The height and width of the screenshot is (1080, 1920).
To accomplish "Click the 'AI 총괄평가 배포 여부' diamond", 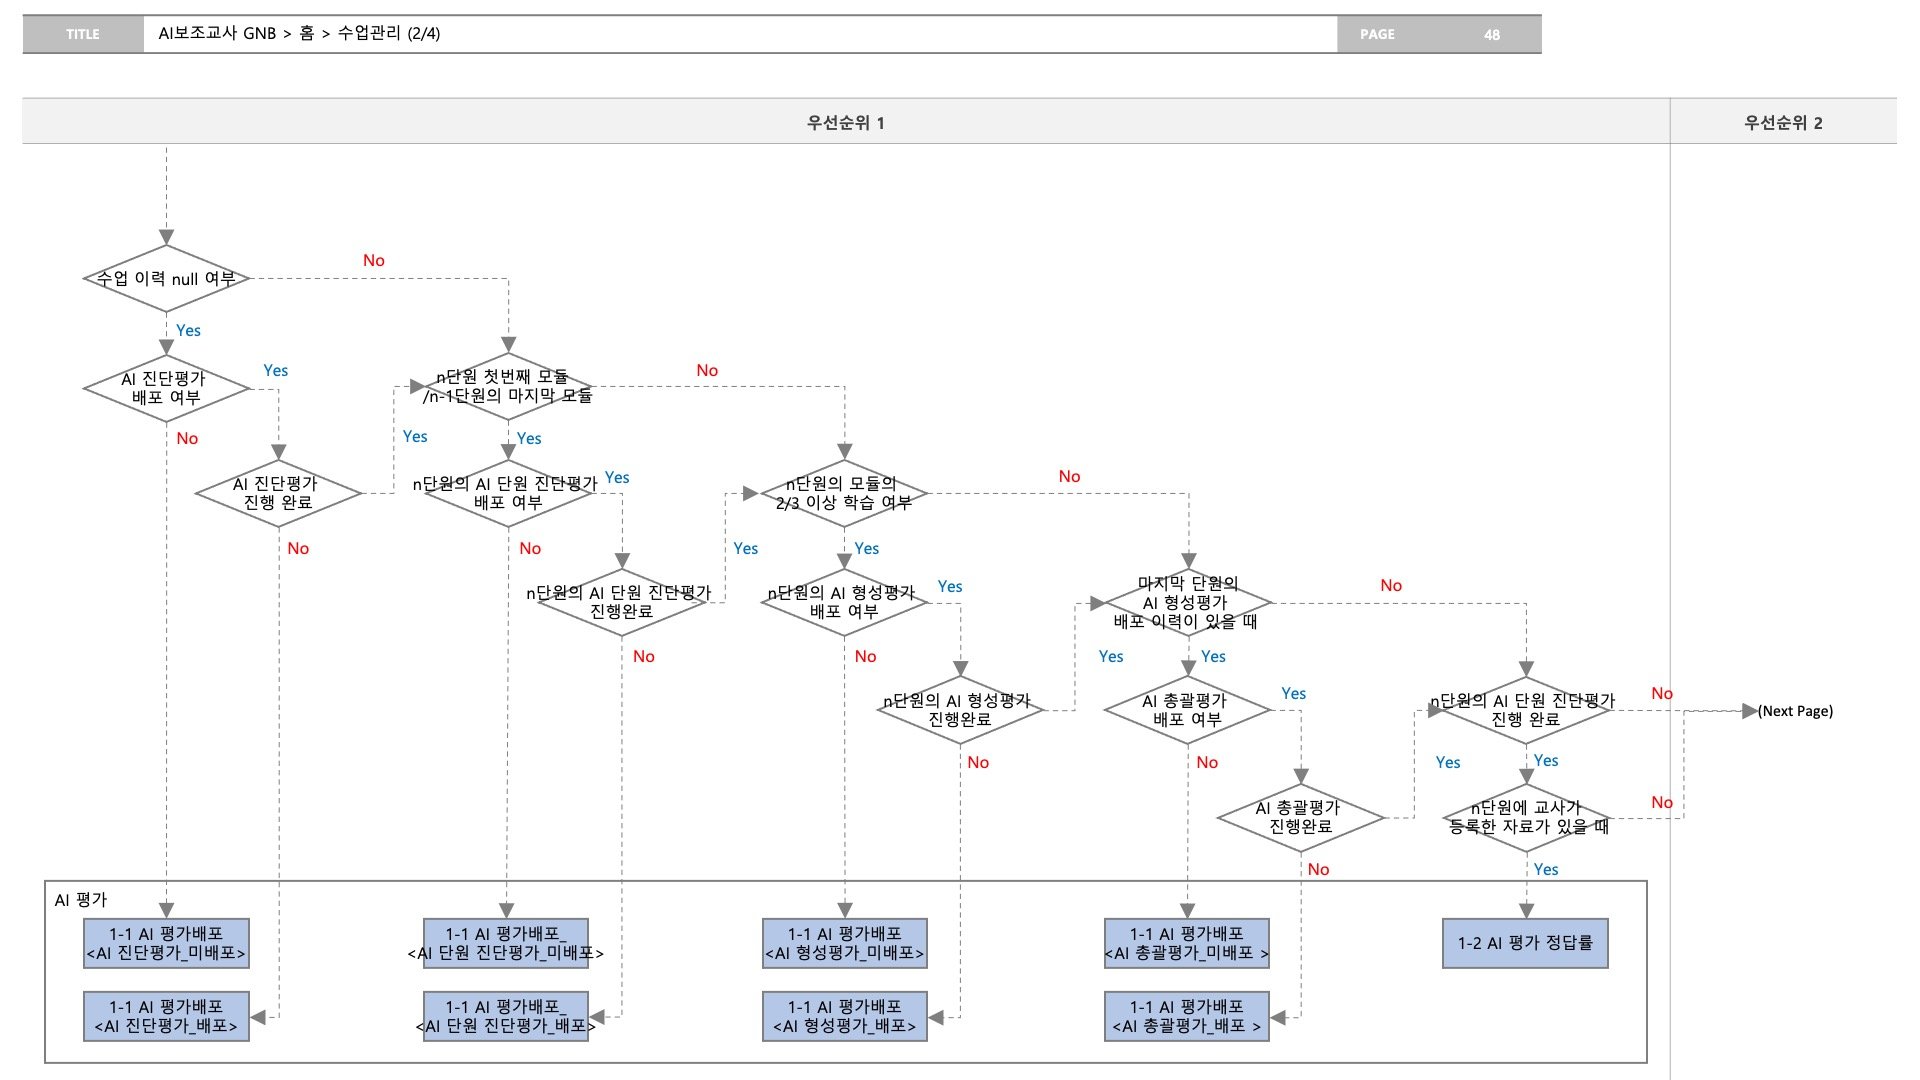I will (x=1187, y=710).
